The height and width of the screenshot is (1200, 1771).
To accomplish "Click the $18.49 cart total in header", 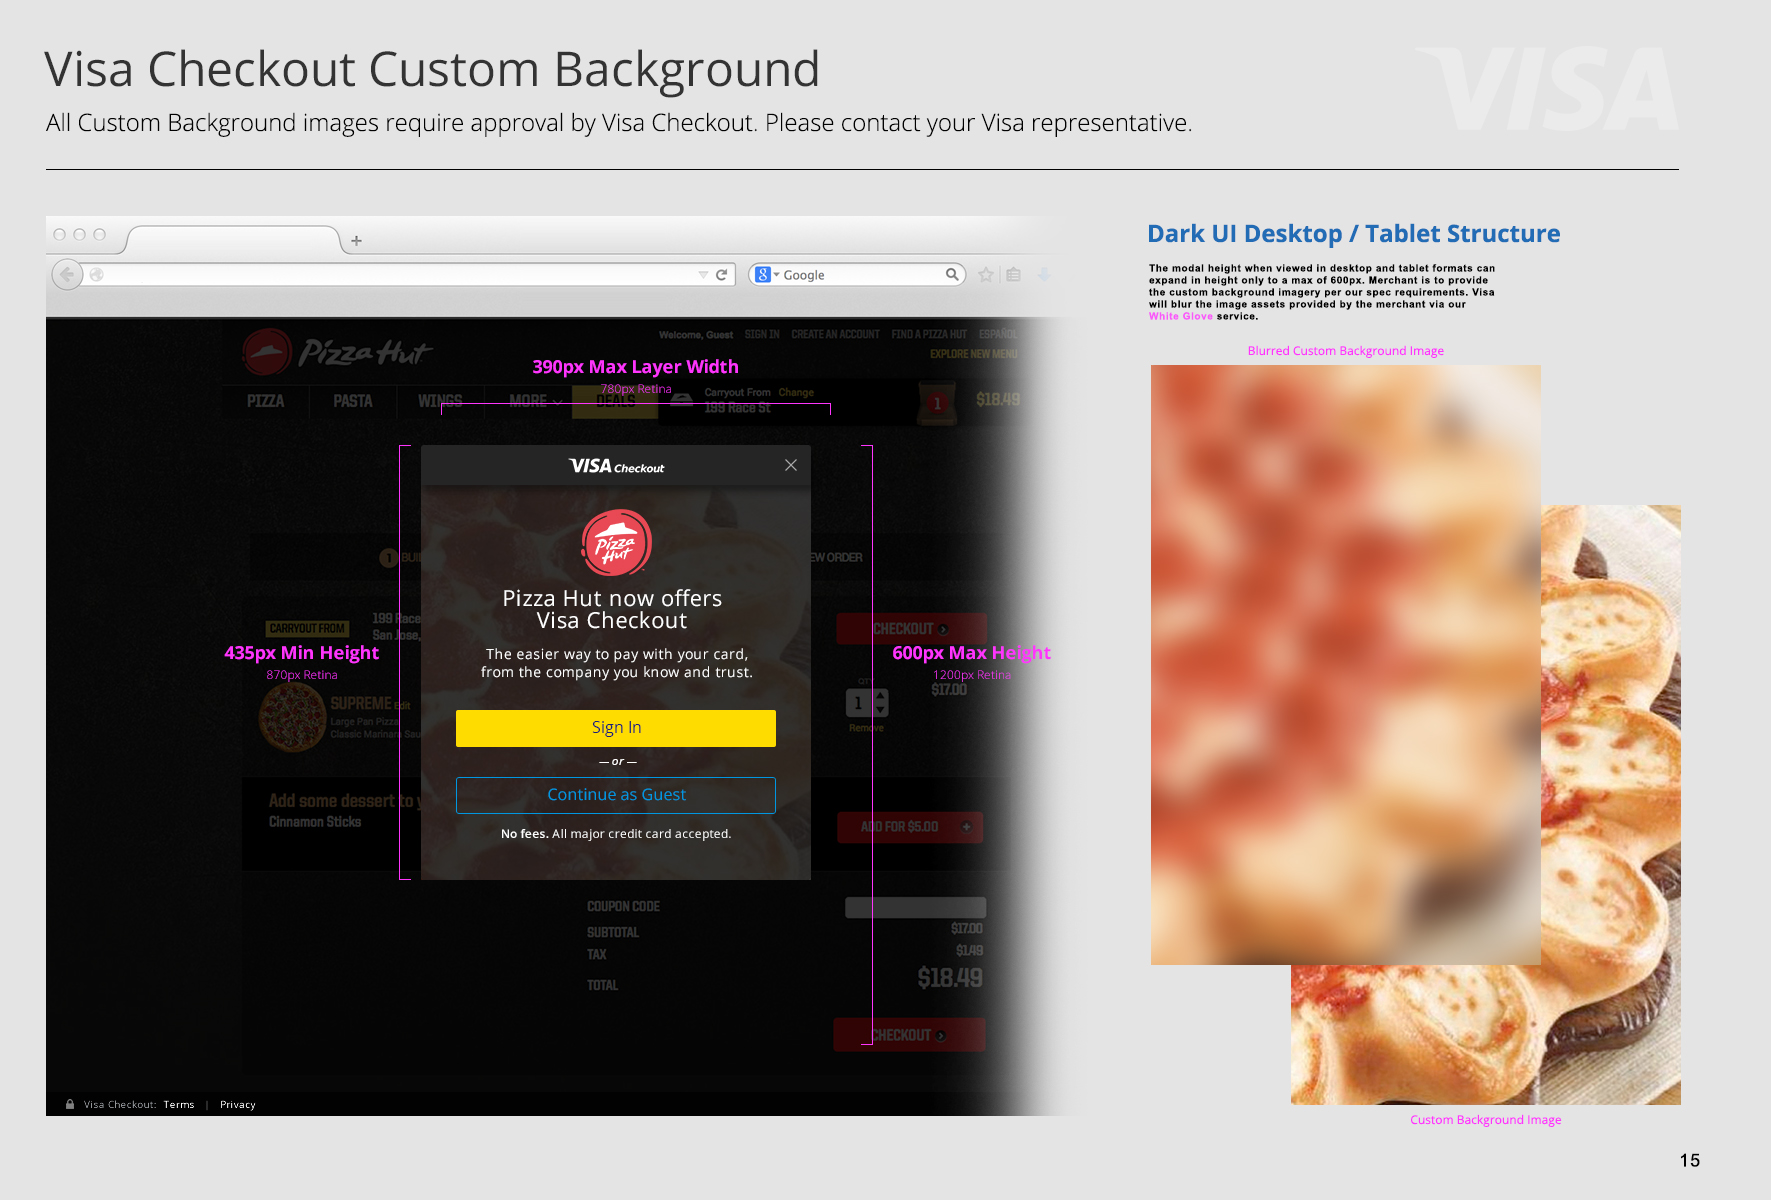I will tap(998, 400).
